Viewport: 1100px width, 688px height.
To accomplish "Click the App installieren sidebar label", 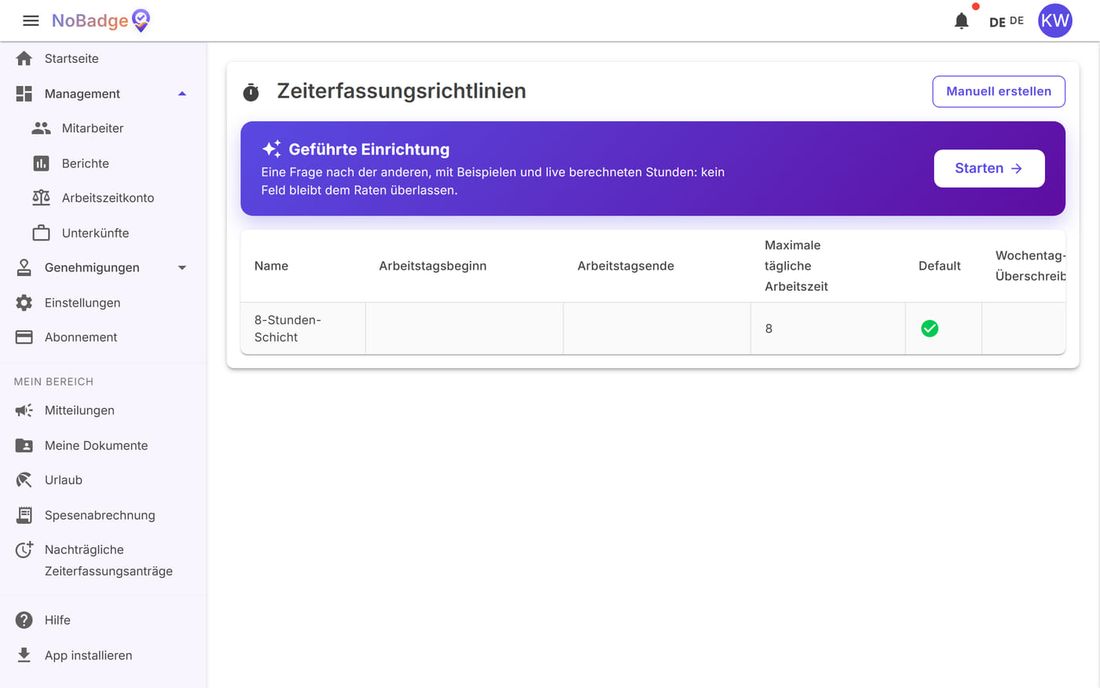I will point(88,655).
